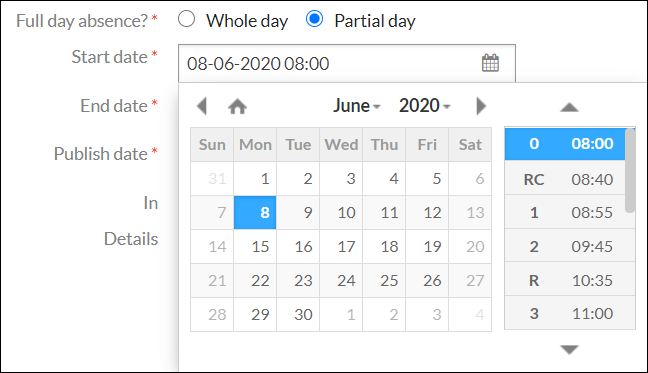Open the calendar icon in Start date field

(x=490, y=63)
